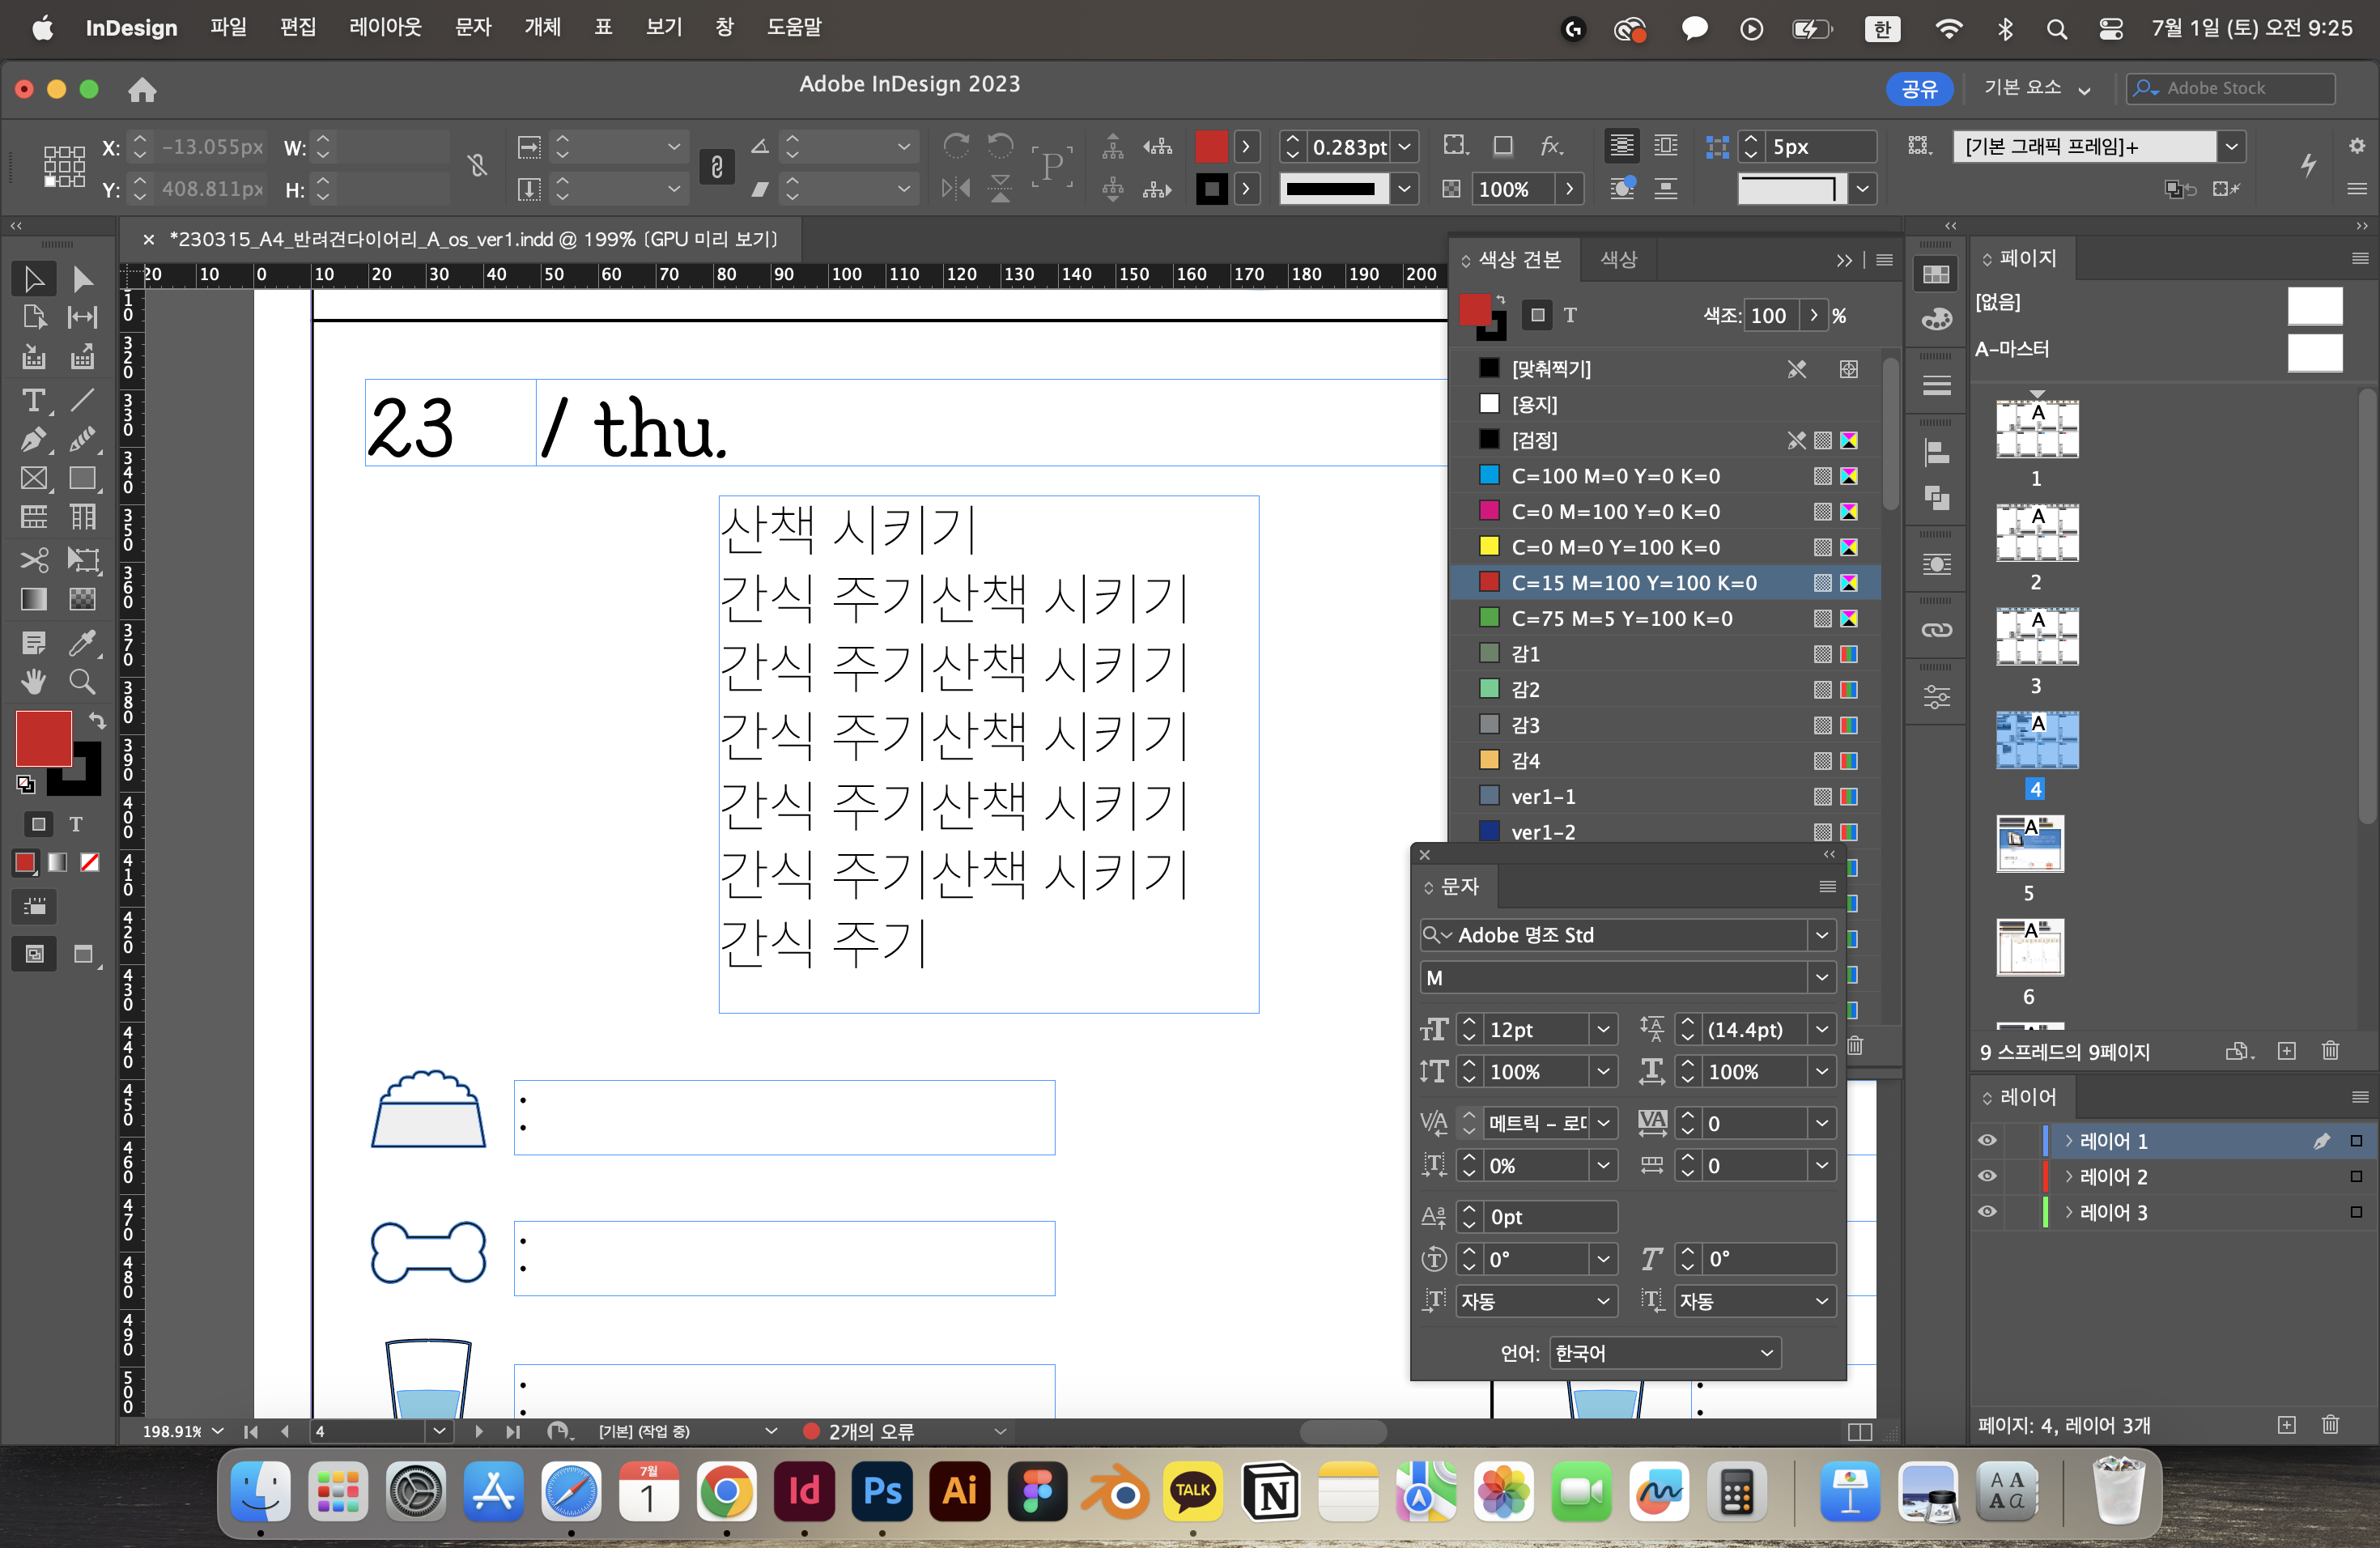Apply None red-slash button in toolbox
This screenshot has width=2380, height=1548.
(x=90, y=862)
